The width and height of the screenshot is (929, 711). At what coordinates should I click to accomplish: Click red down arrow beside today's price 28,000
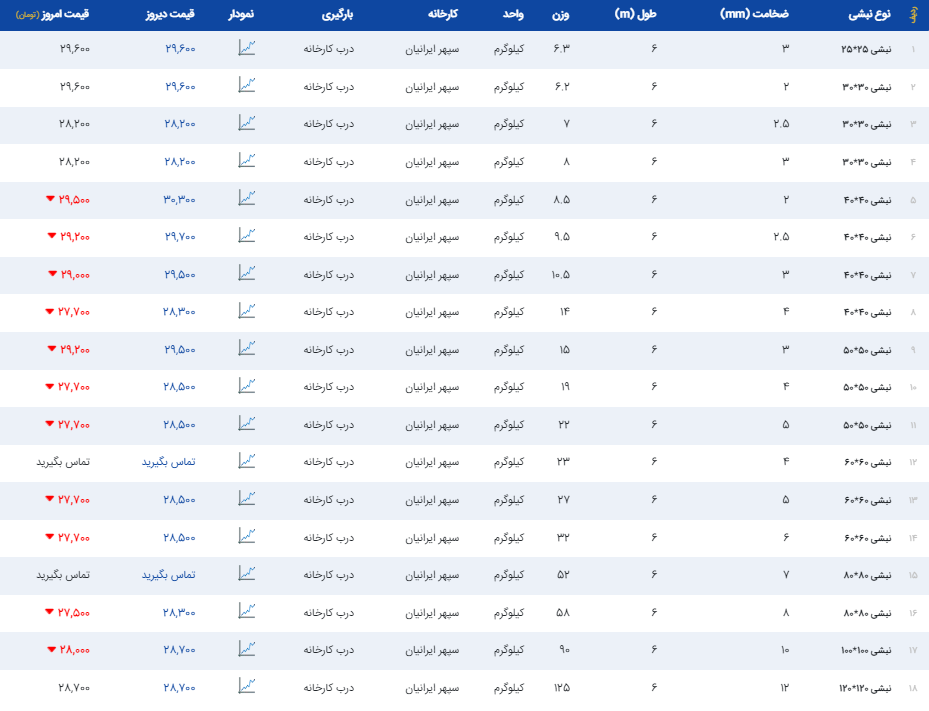pyautogui.click(x=50, y=649)
